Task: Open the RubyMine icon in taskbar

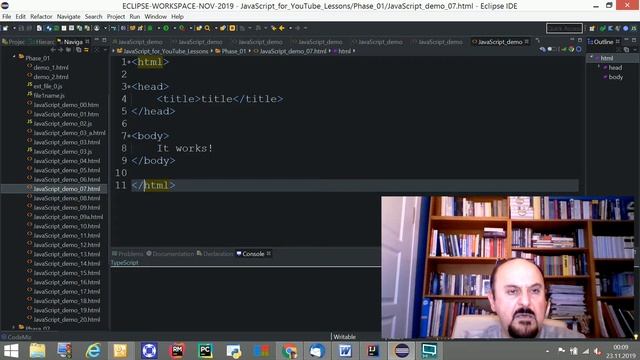Action: click(x=177, y=351)
